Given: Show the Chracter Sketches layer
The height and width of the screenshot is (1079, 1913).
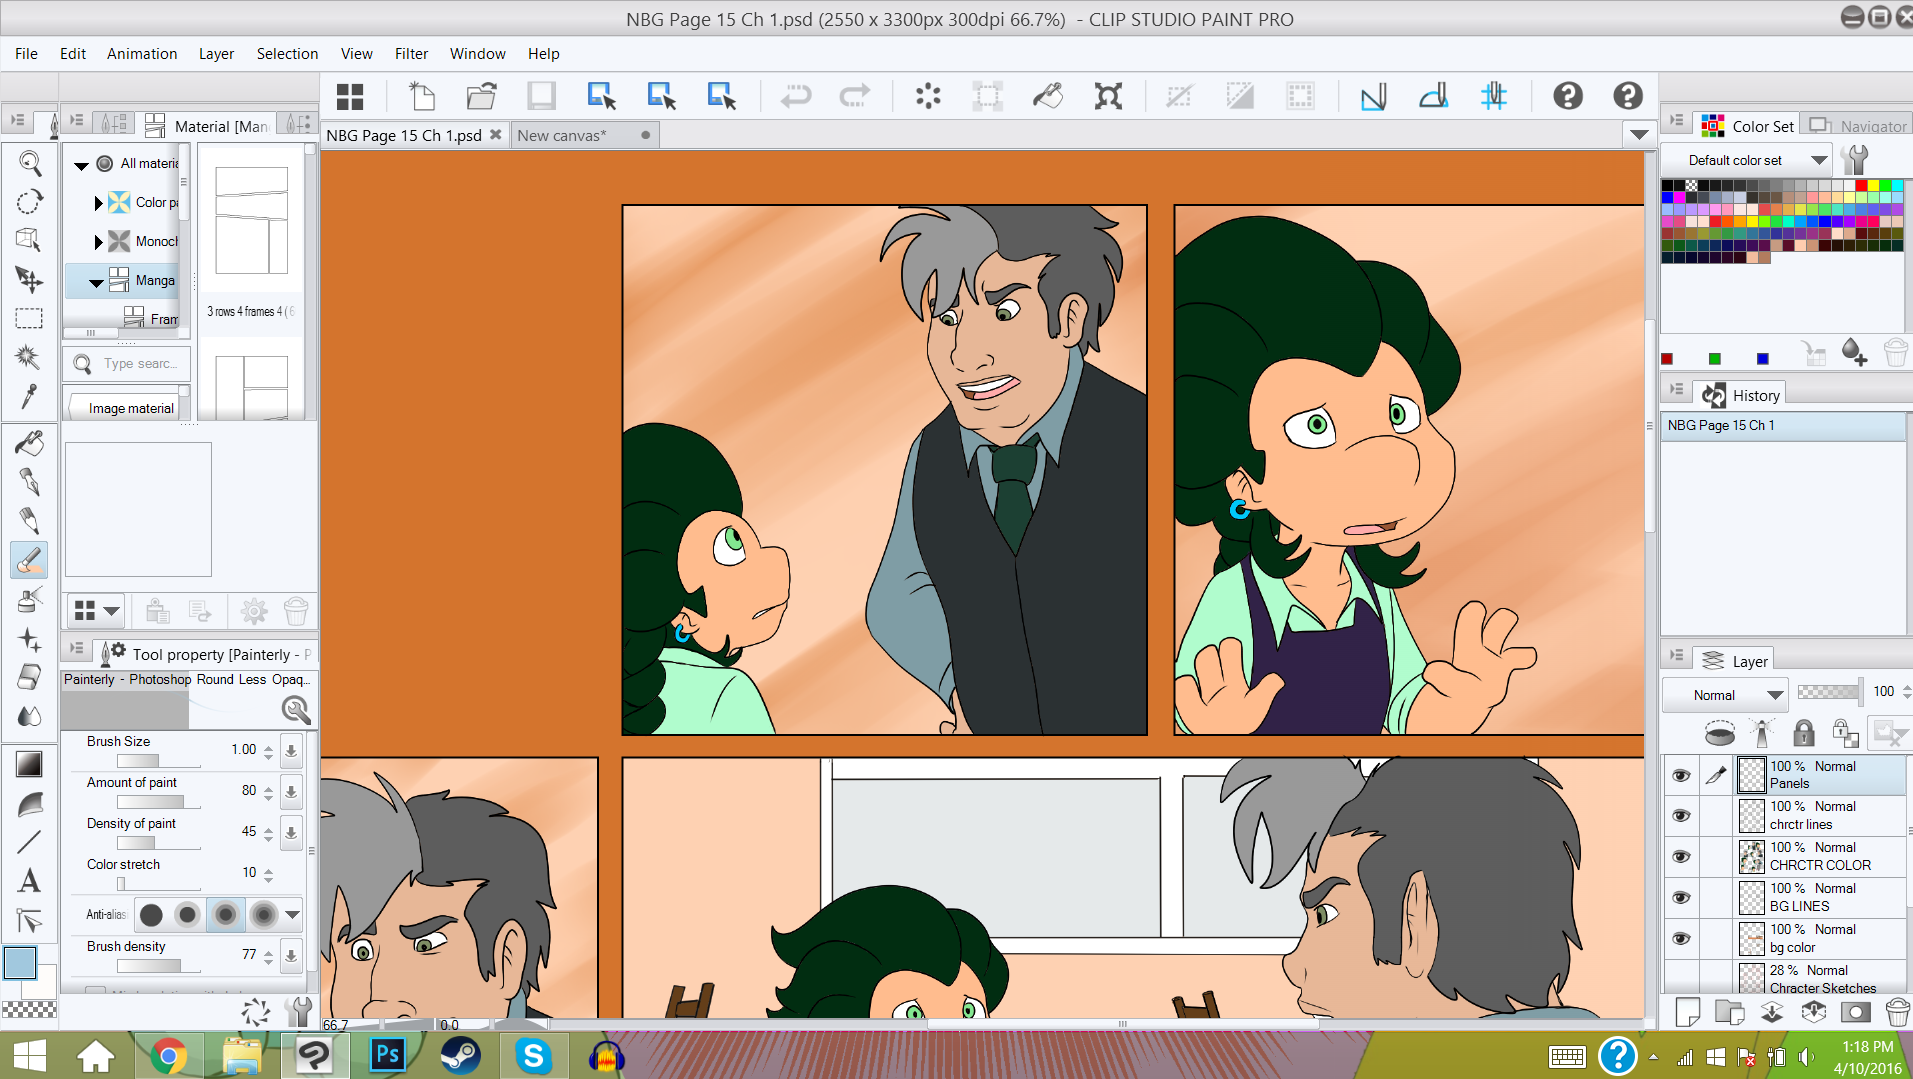Looking at the screenshot, I should (1681, 977).
